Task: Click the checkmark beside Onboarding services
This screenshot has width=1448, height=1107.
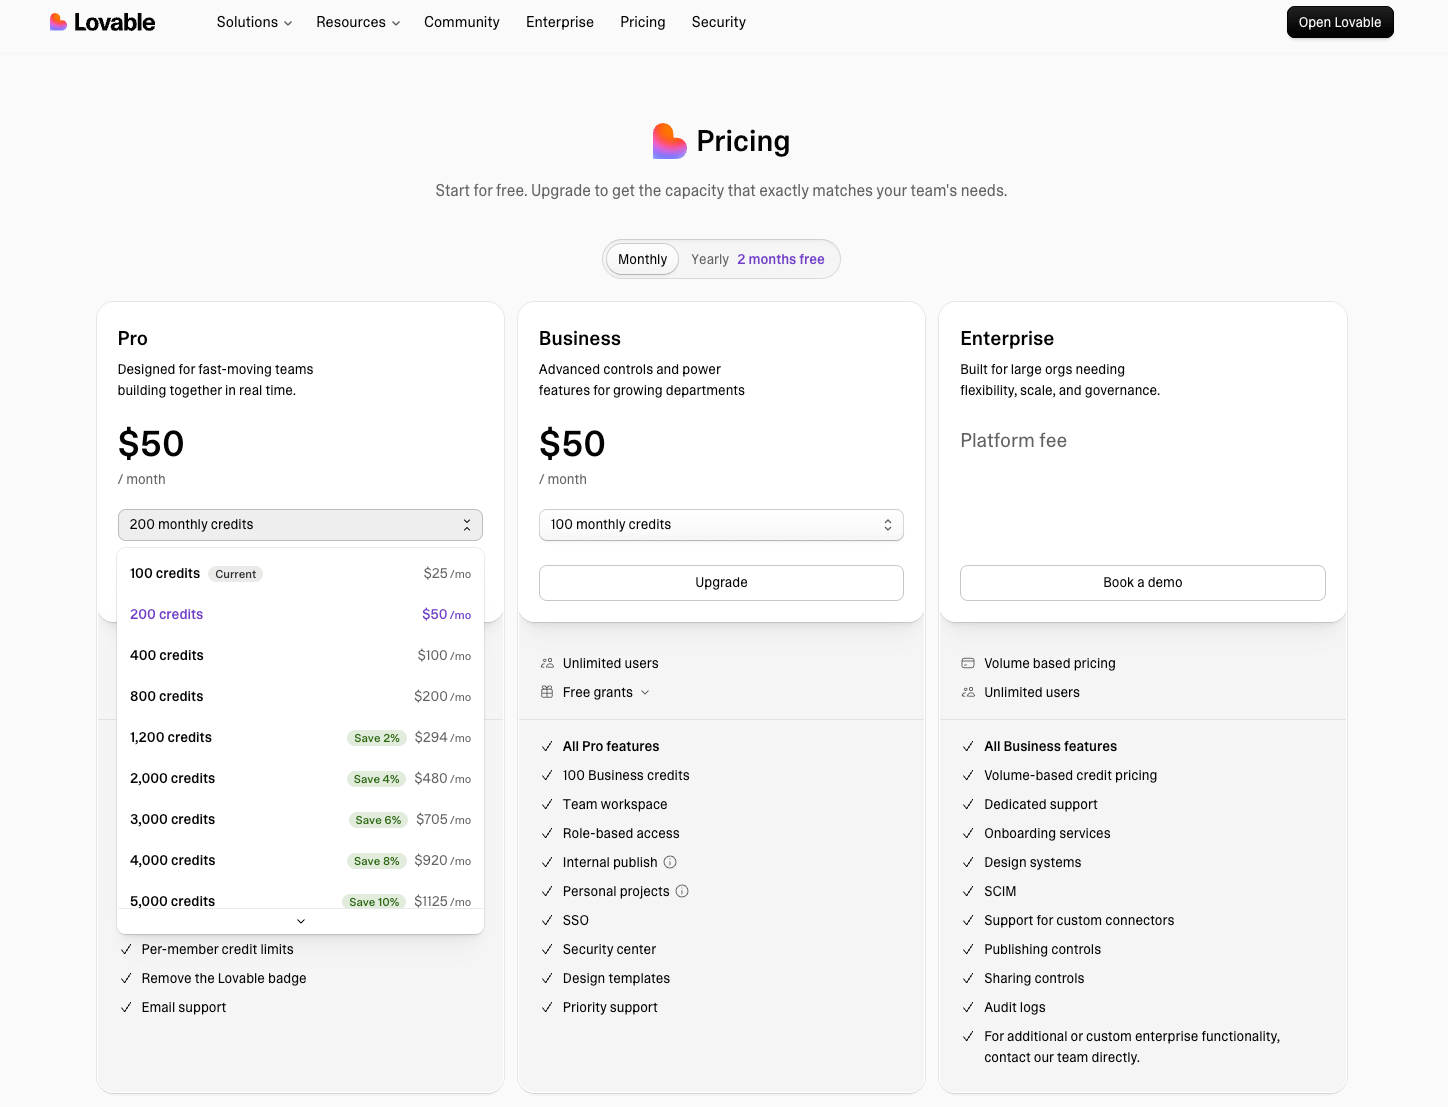Action: coord(968,833)
